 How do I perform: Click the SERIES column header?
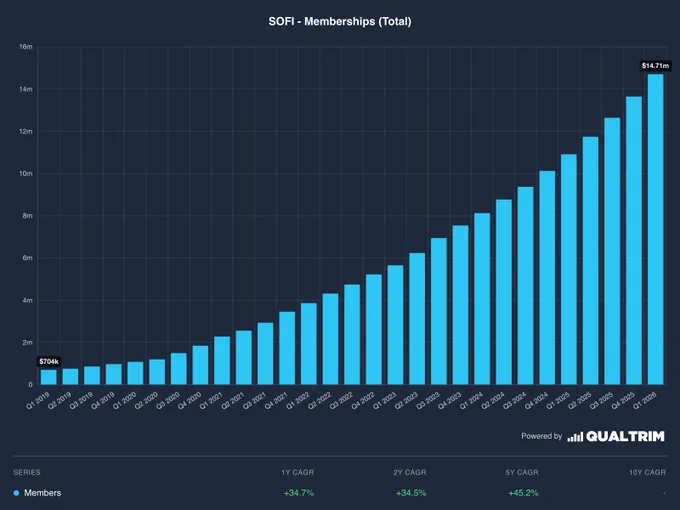tap(27, 472)
